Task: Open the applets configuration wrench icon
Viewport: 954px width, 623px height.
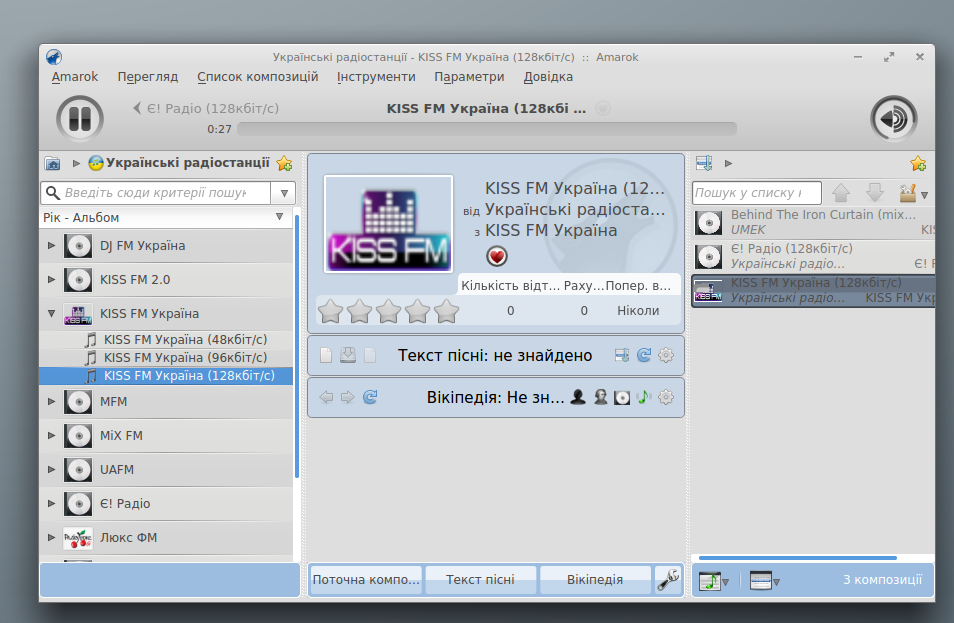Action: click(668, 580)
